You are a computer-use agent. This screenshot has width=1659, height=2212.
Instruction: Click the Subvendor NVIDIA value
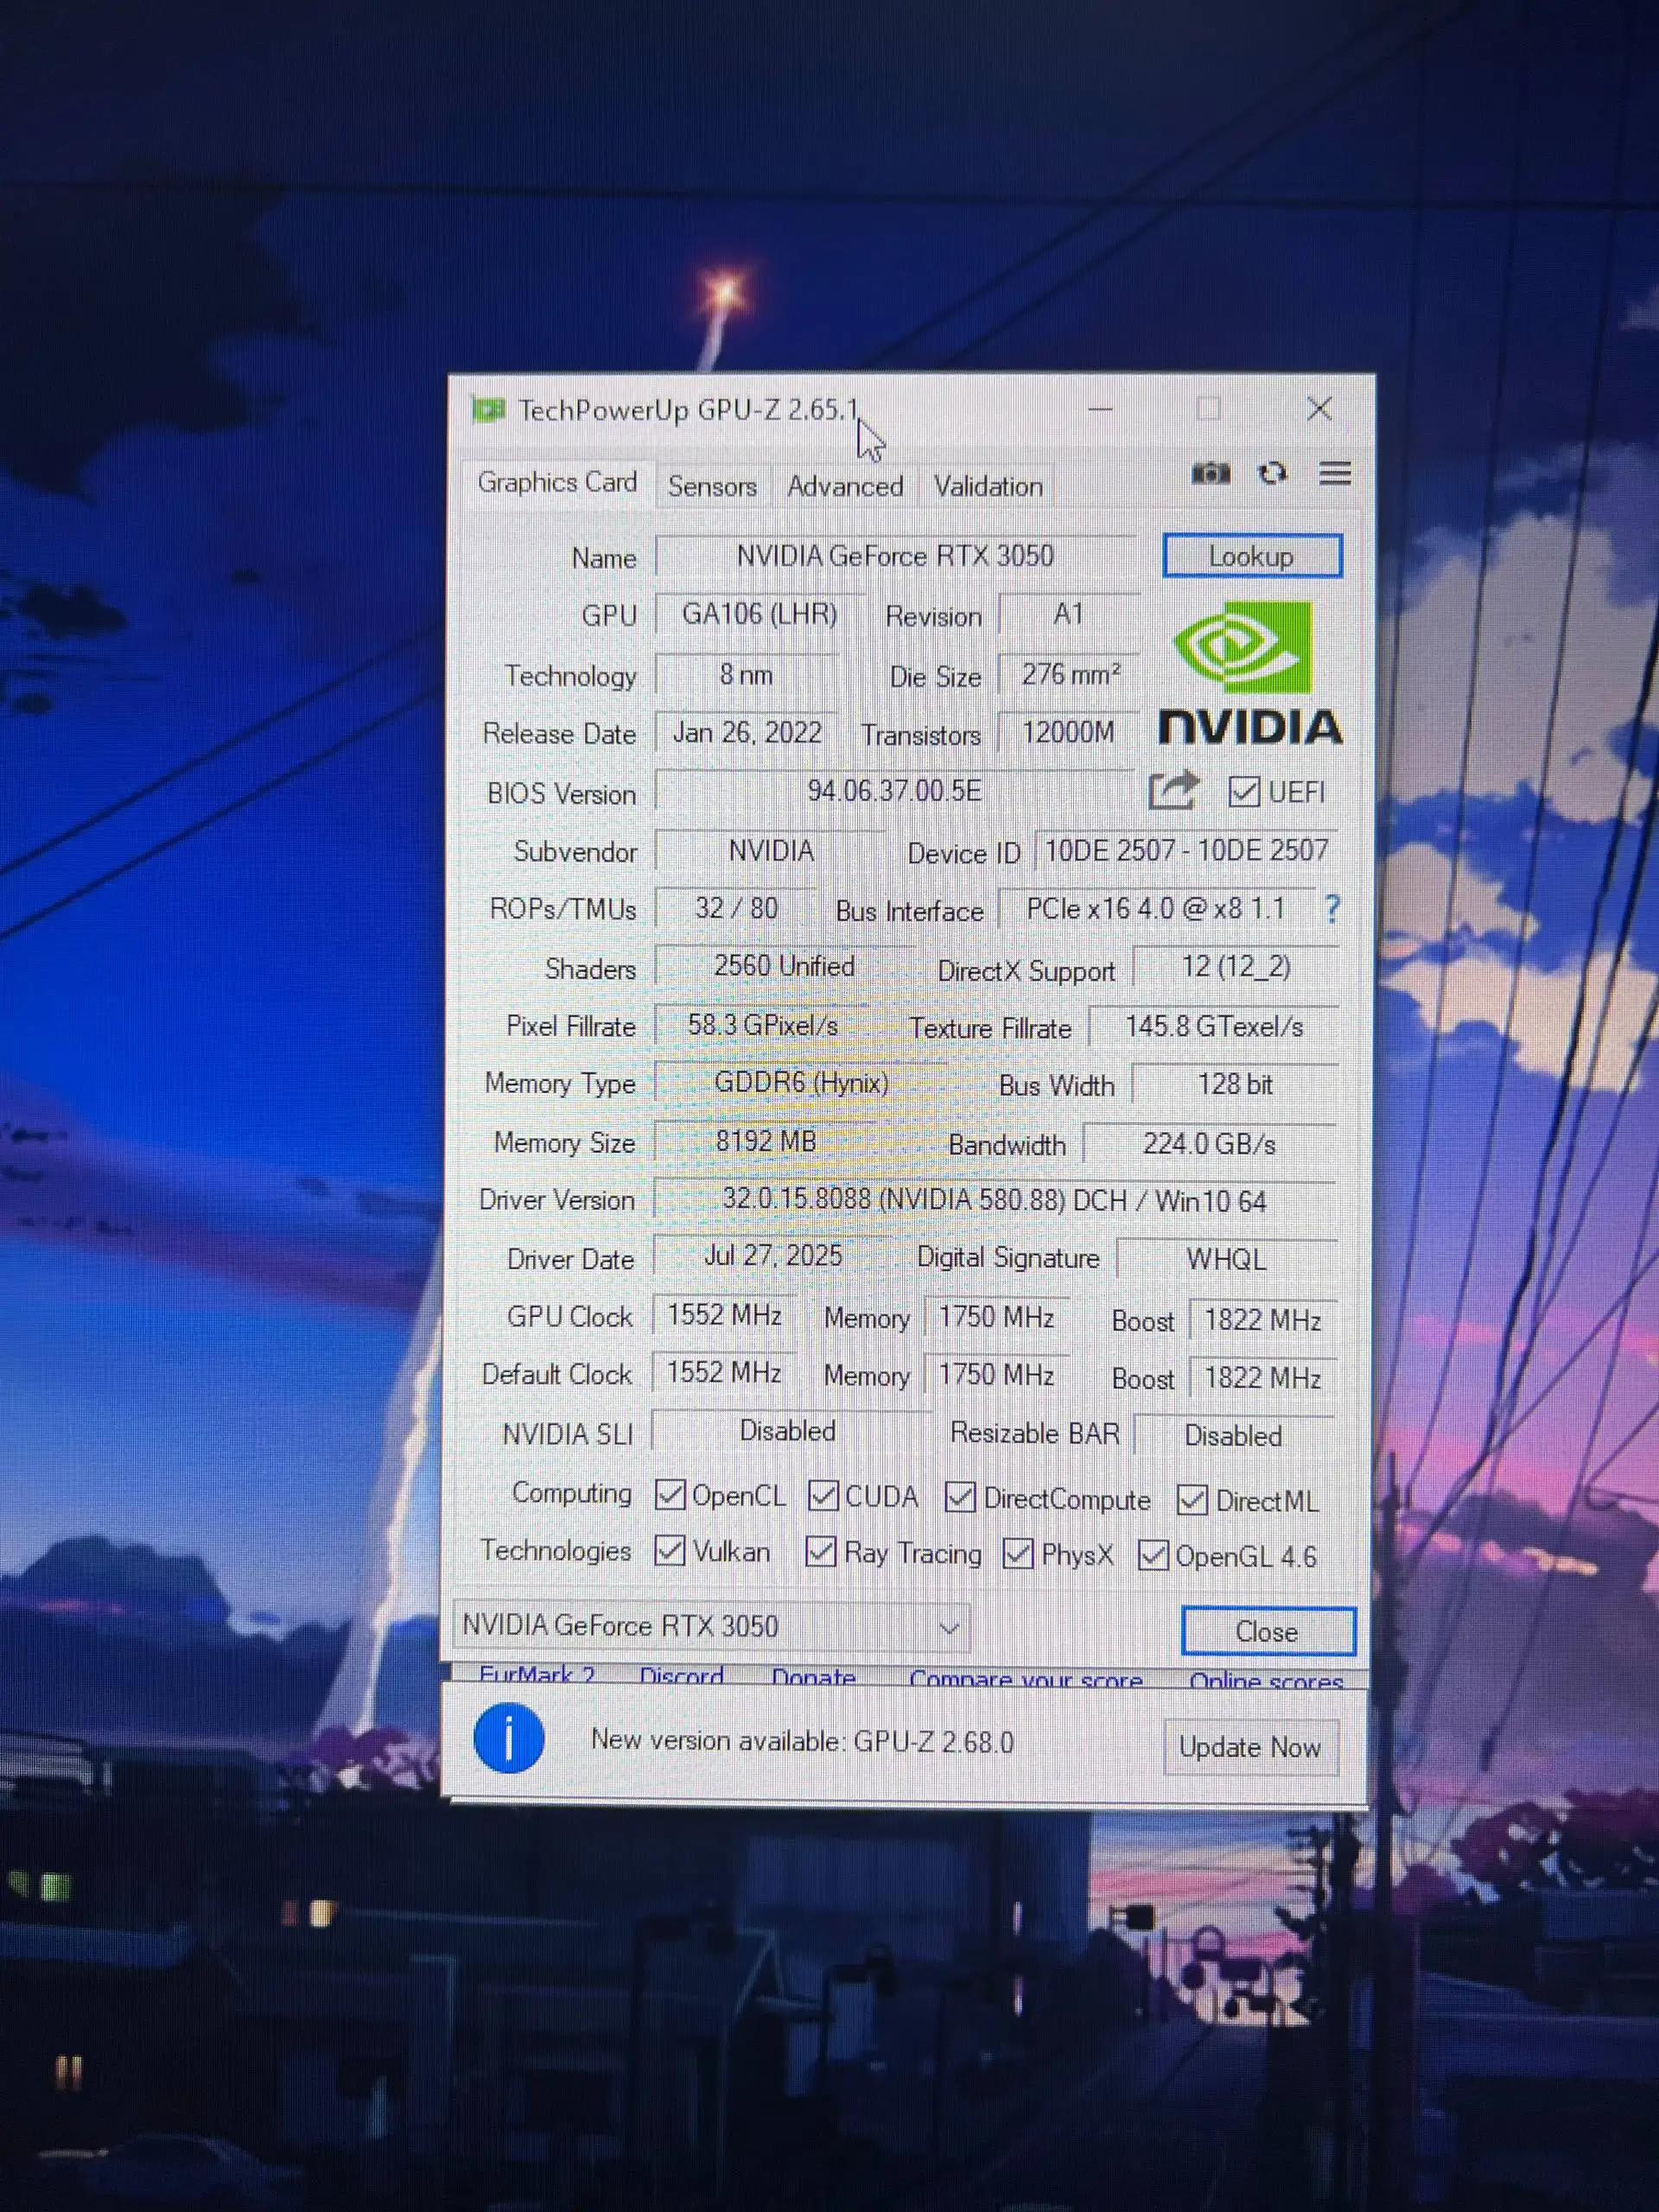tap(771, 851)
